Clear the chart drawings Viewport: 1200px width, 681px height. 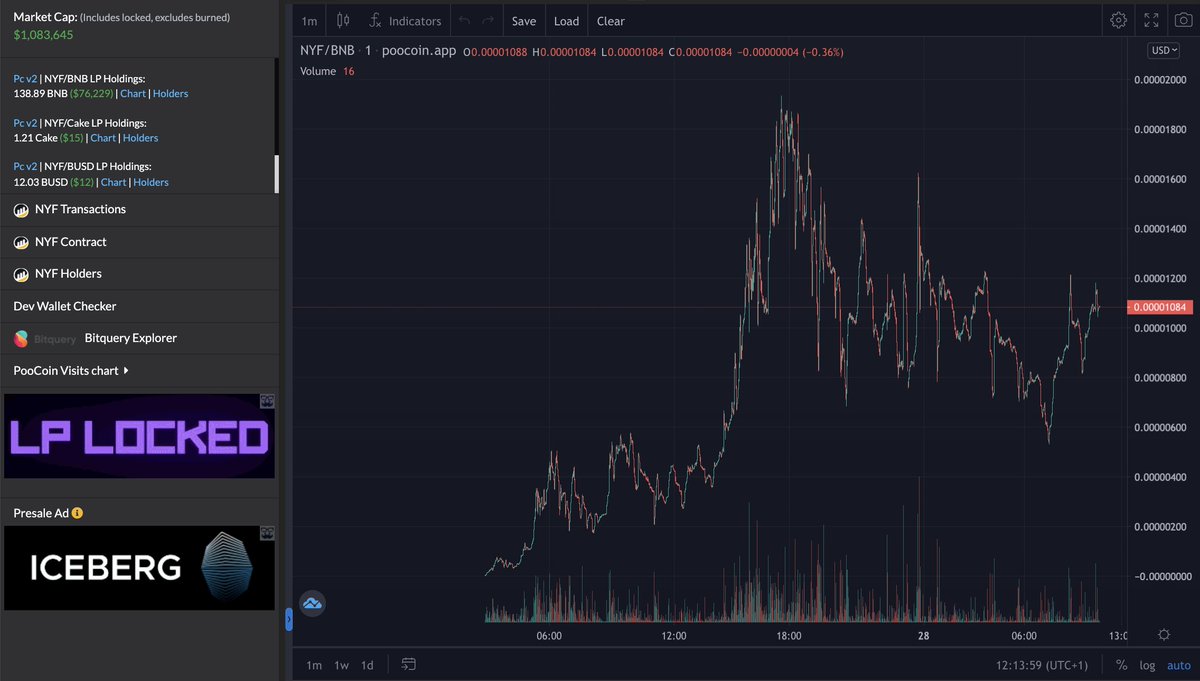click(x=611, y=21)
